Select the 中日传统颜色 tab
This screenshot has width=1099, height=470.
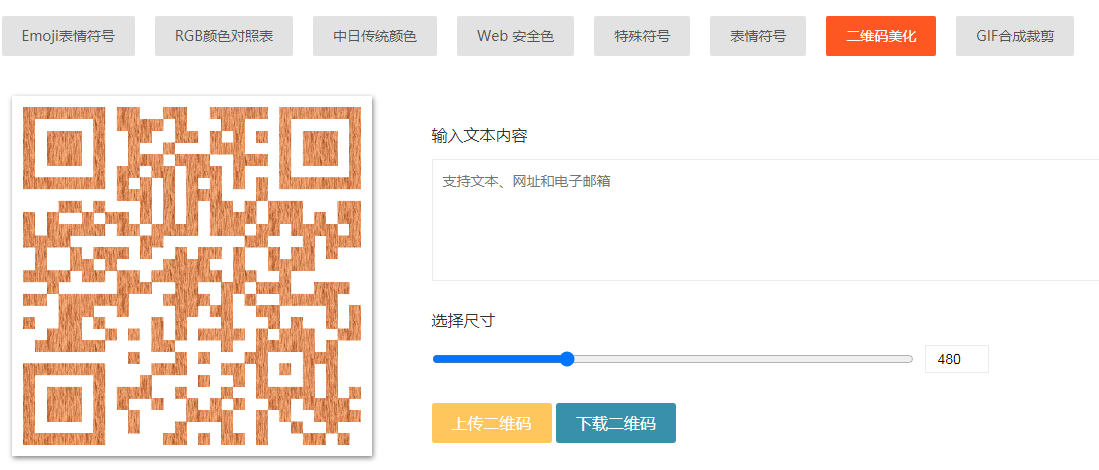375,36
